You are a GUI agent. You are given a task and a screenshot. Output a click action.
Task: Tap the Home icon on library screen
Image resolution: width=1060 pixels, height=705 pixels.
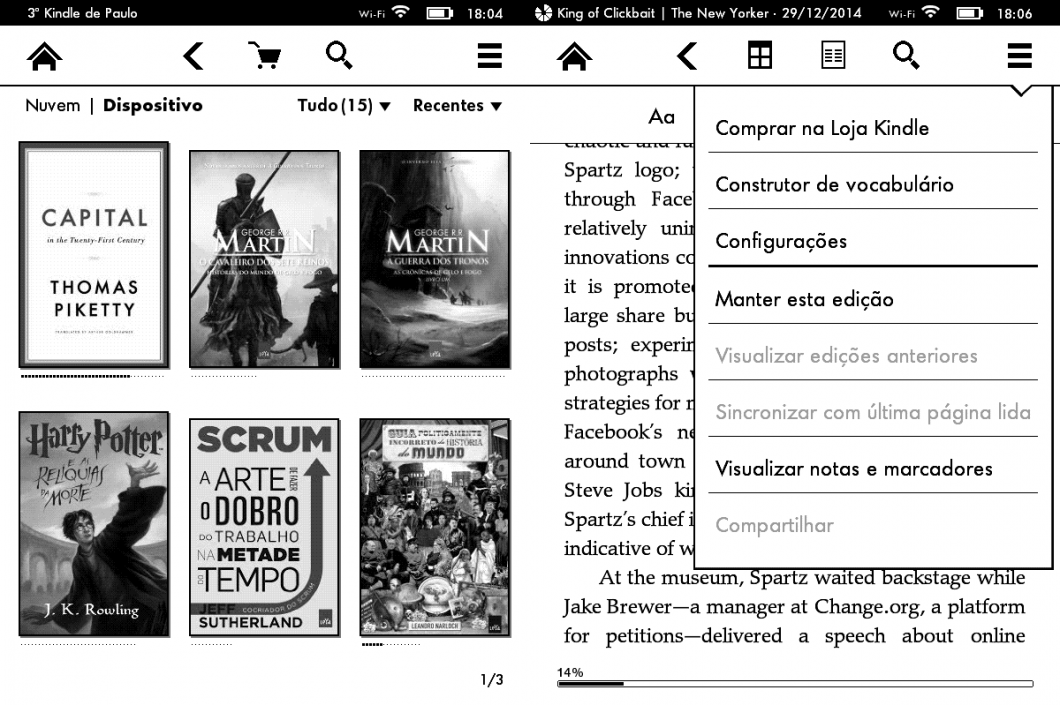(x=43, y=58)
